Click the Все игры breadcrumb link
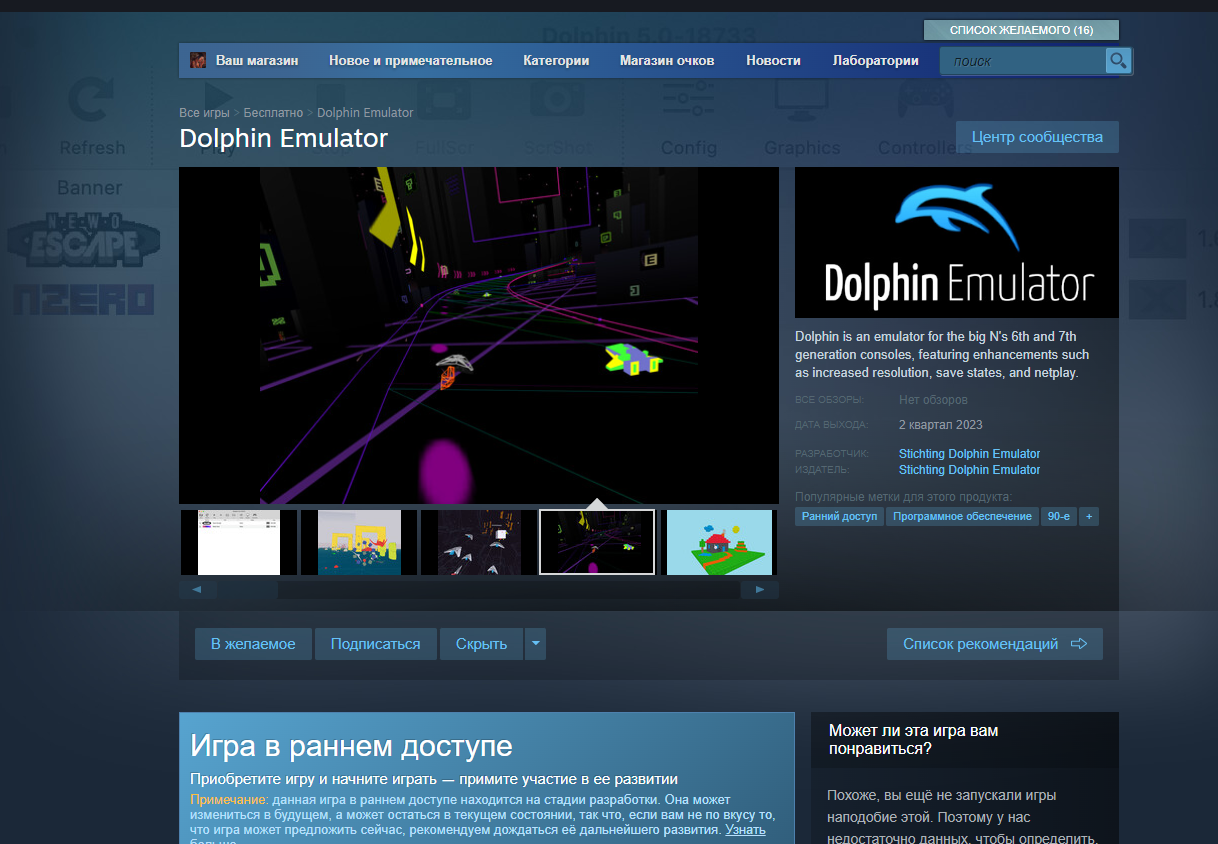The height and width of the screenshot is (844, 1218). click(x=205, y=113)
